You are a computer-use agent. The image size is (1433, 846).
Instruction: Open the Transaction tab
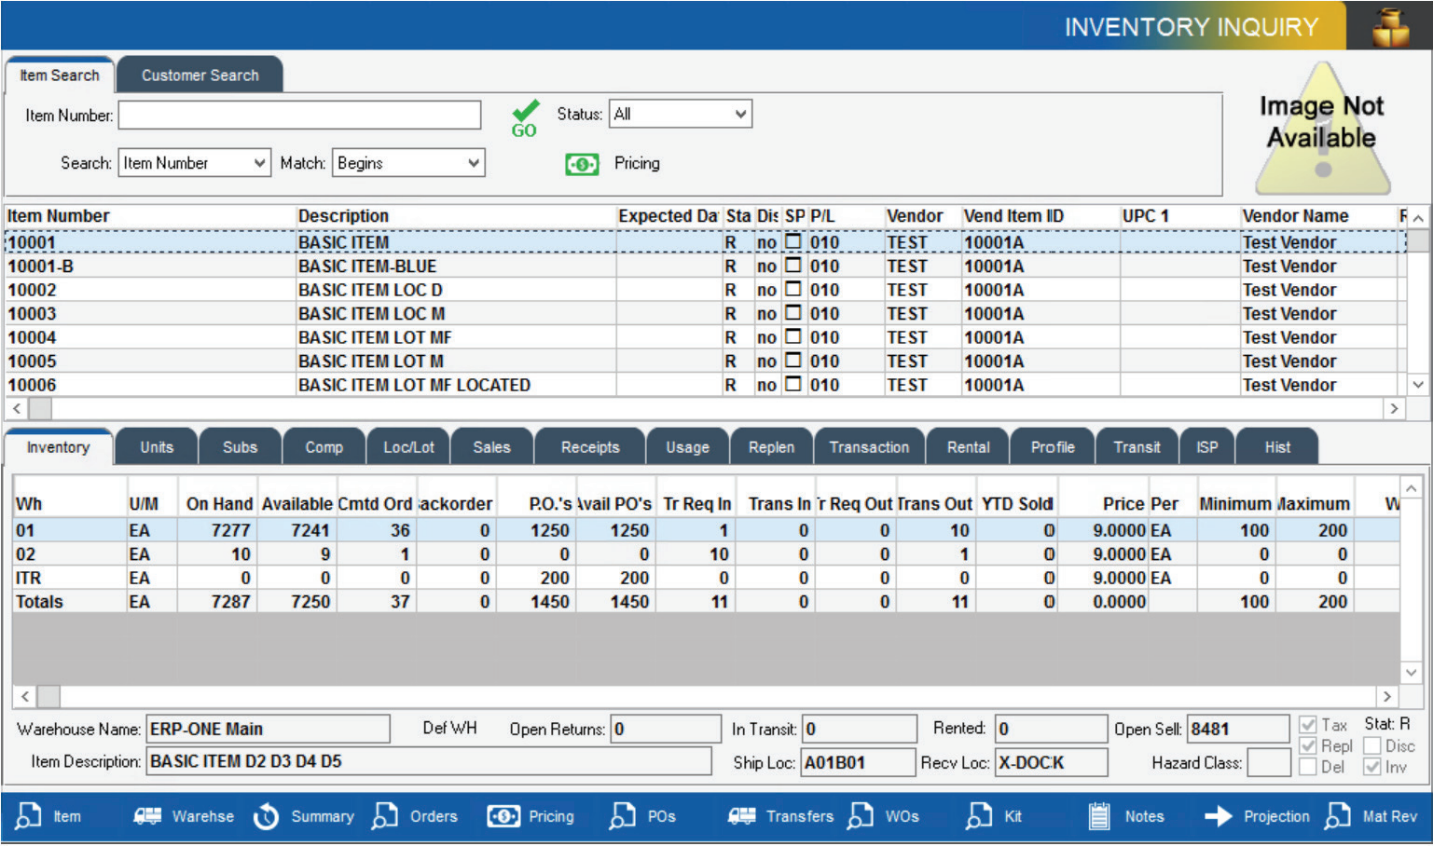(x=869, y=447)
